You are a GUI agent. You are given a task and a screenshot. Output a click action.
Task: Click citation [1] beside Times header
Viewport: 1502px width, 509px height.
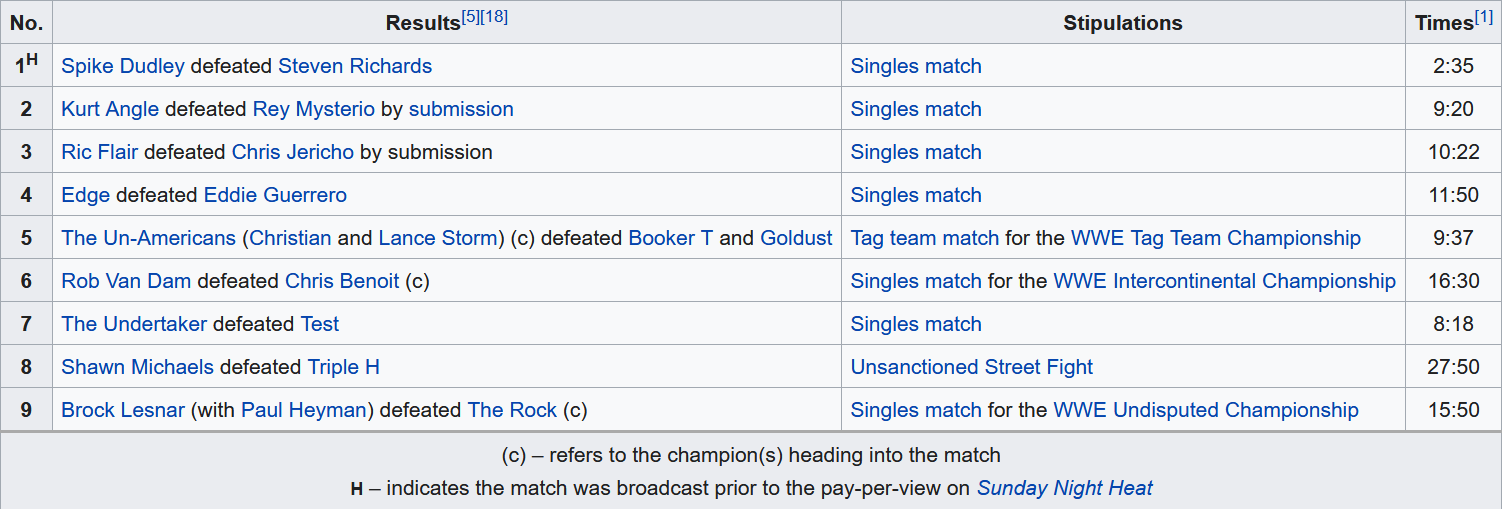[x=1484, y=16]
